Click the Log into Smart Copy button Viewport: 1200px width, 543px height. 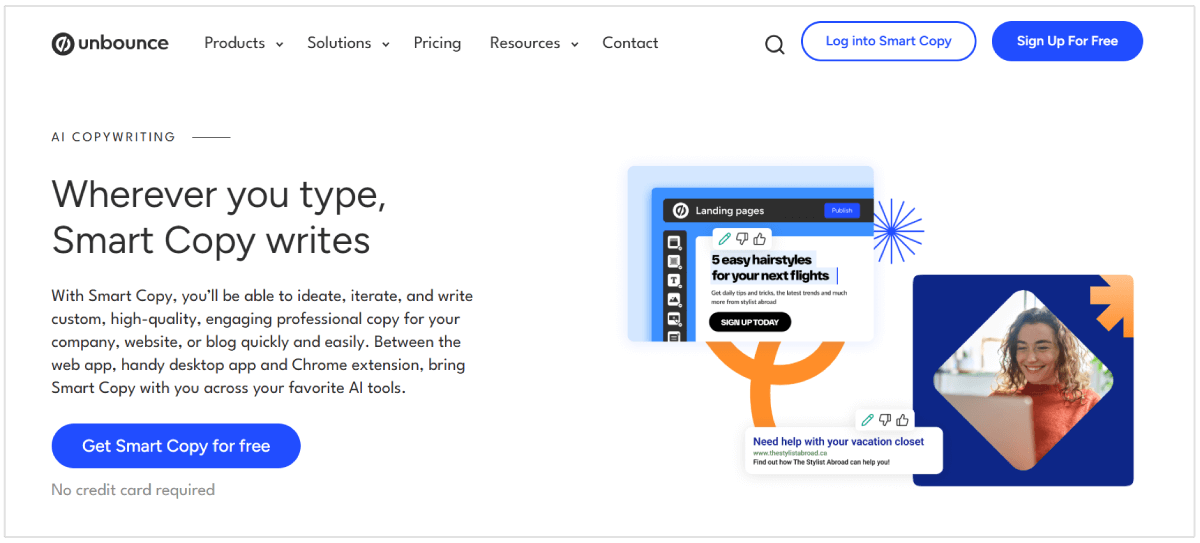click(x=888, y=41)
